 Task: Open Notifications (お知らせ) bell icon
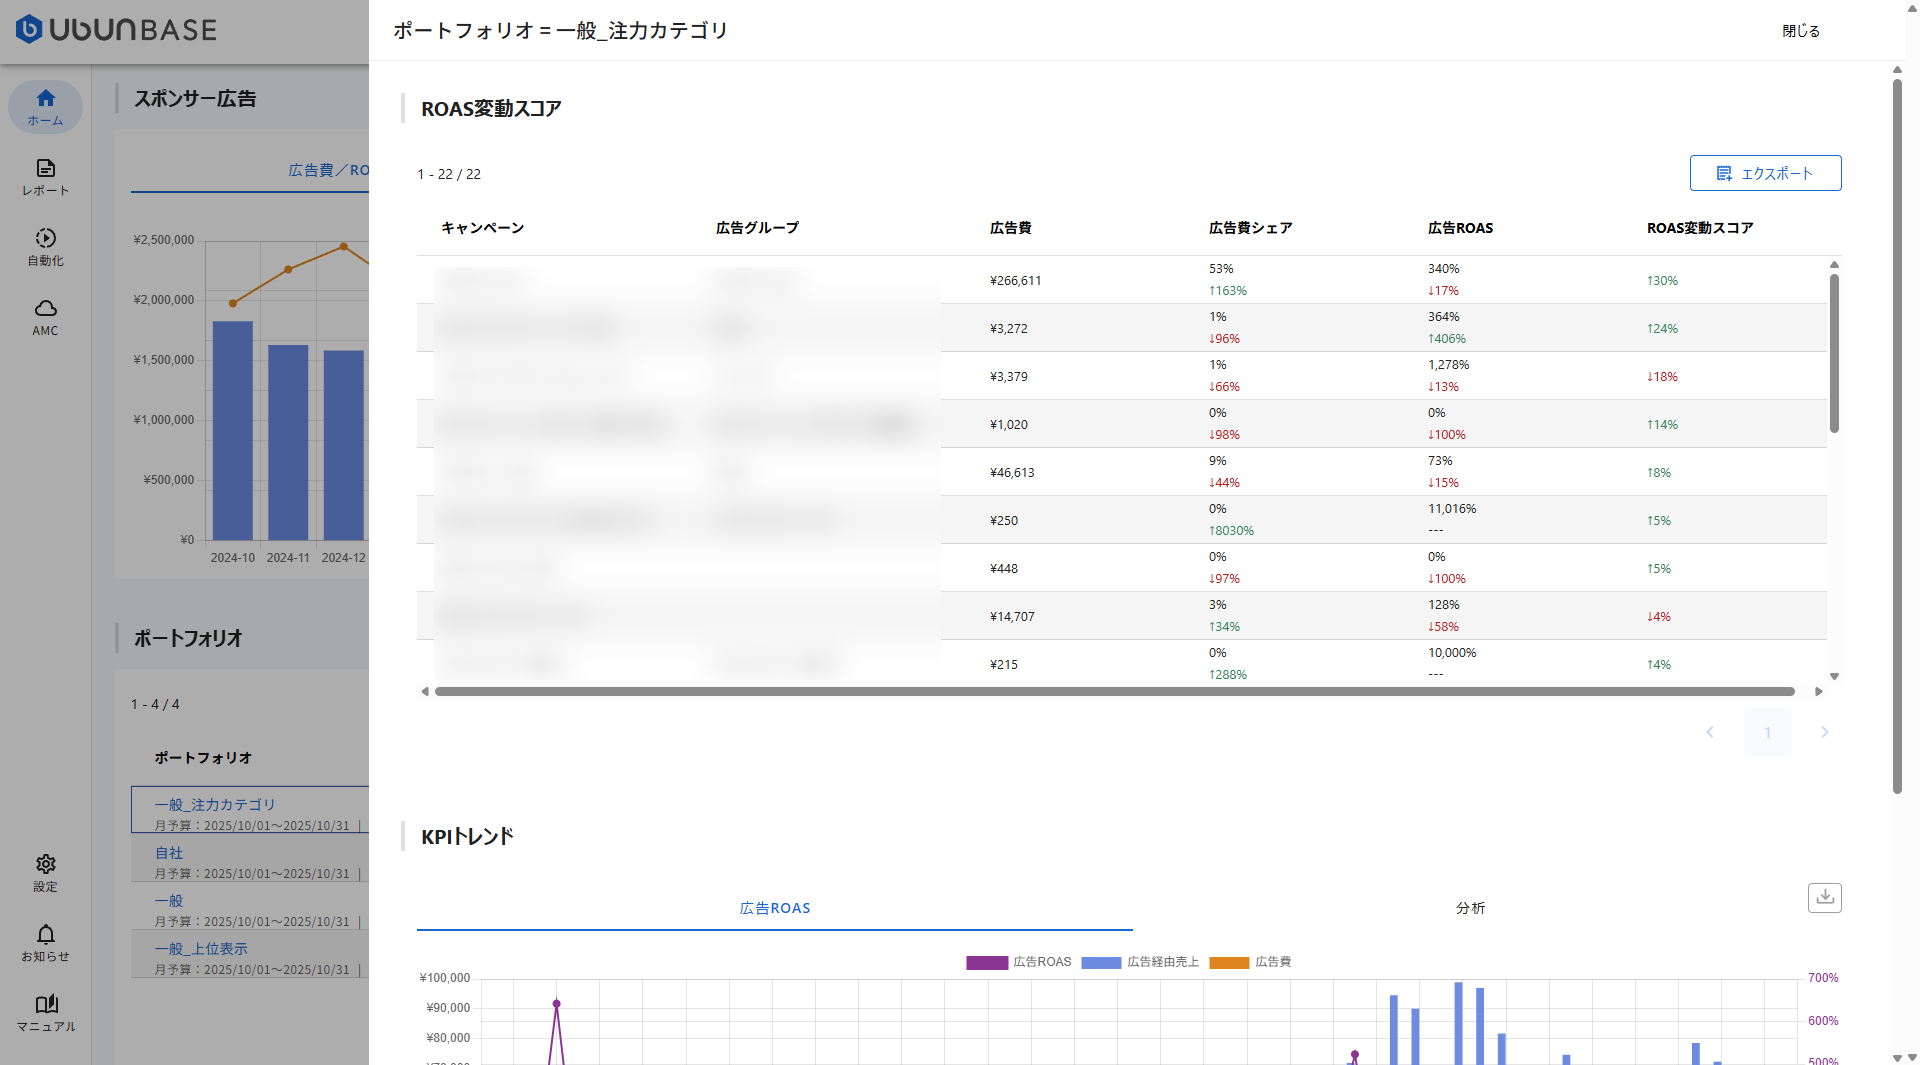[x=45, y=942]
